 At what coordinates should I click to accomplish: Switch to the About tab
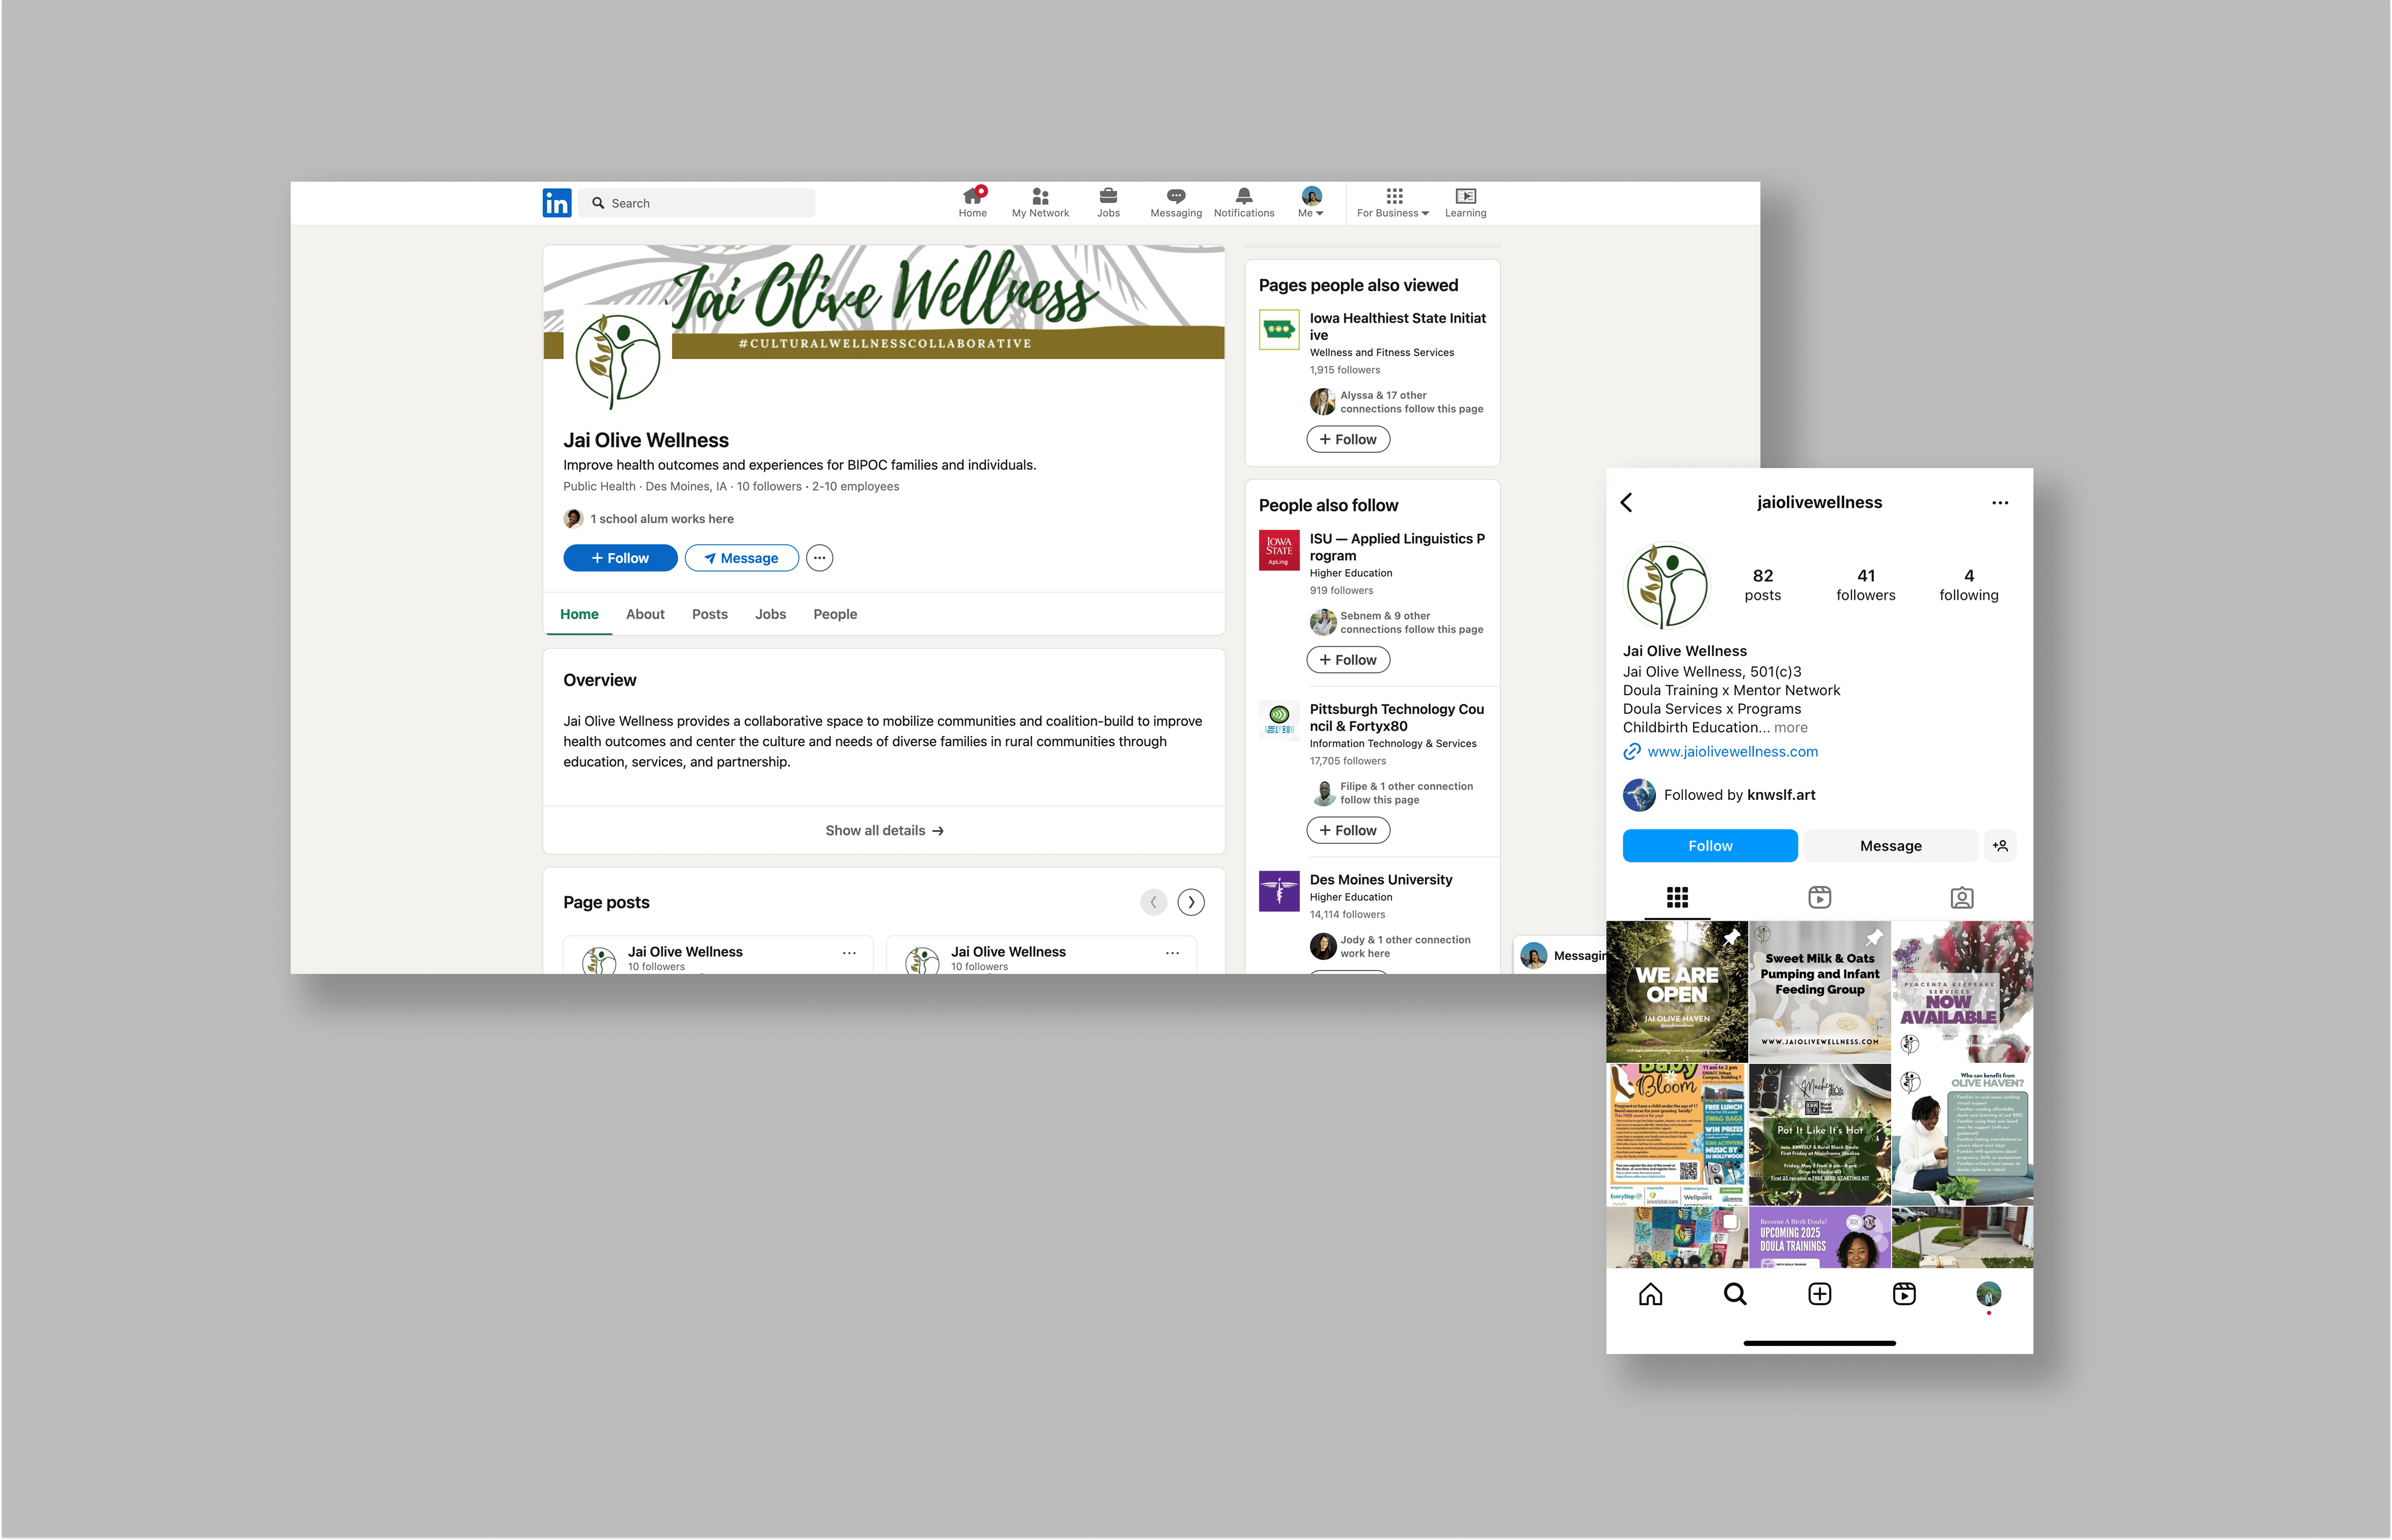point(645,614)
